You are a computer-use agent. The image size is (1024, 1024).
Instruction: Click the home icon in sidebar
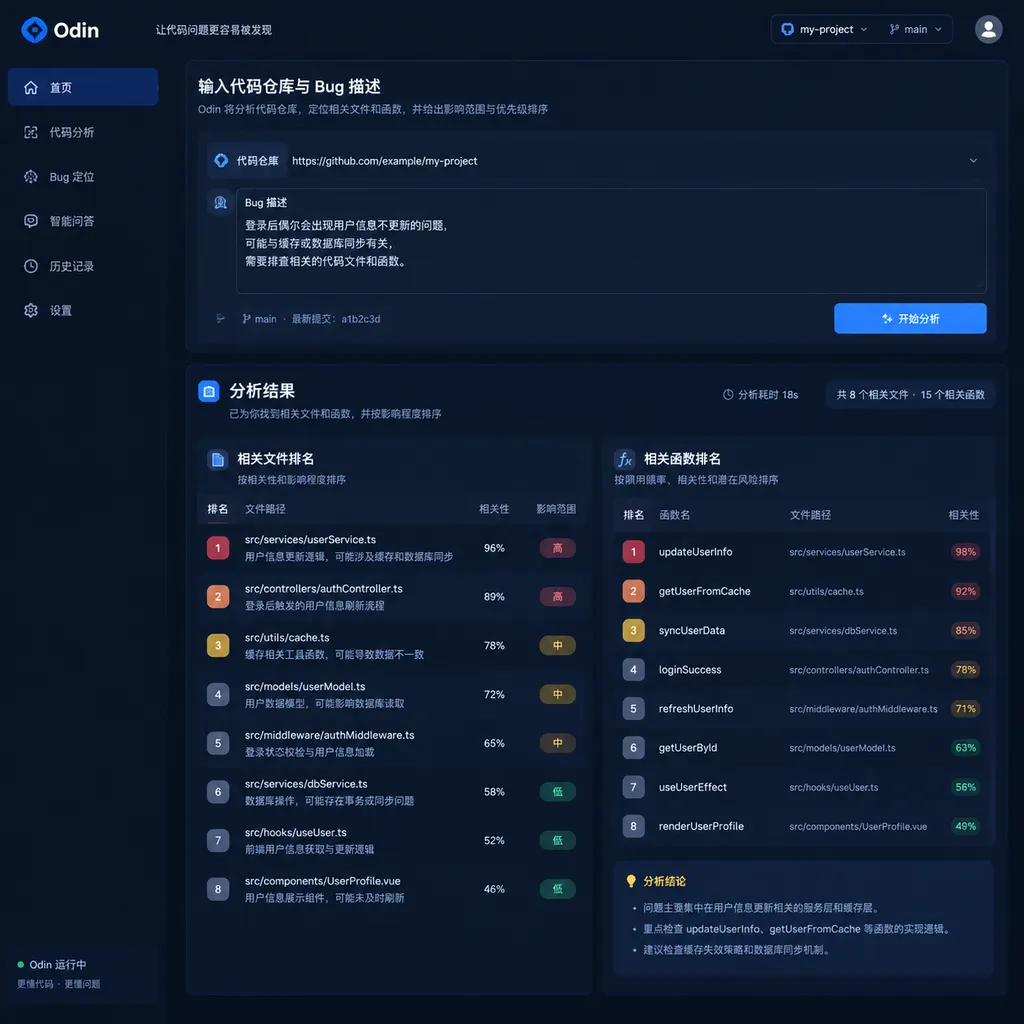coord(31,88)
